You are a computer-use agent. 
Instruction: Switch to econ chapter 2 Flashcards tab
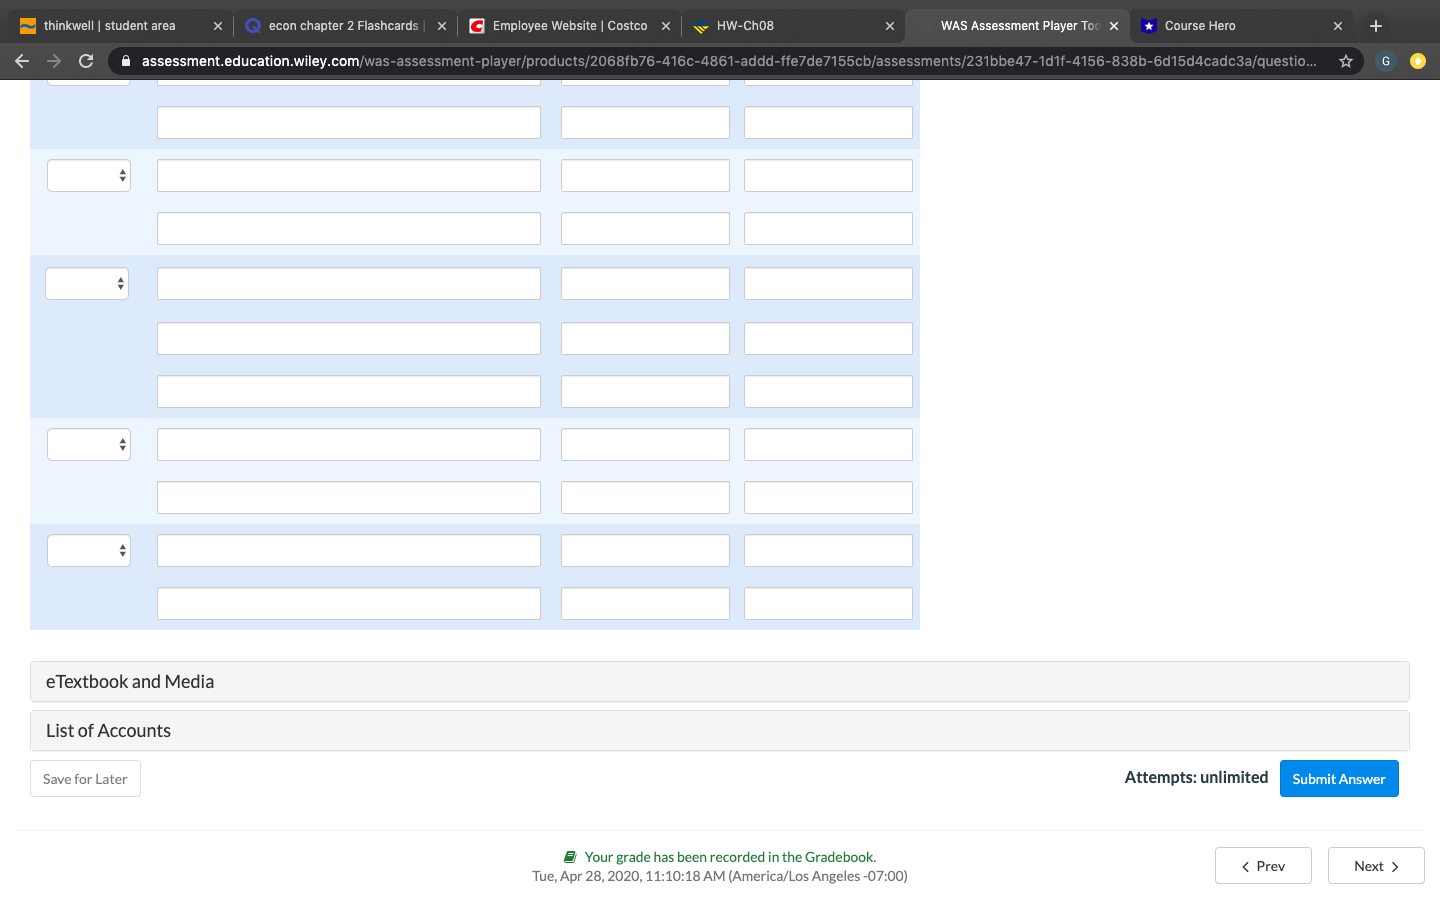[345, 26]
